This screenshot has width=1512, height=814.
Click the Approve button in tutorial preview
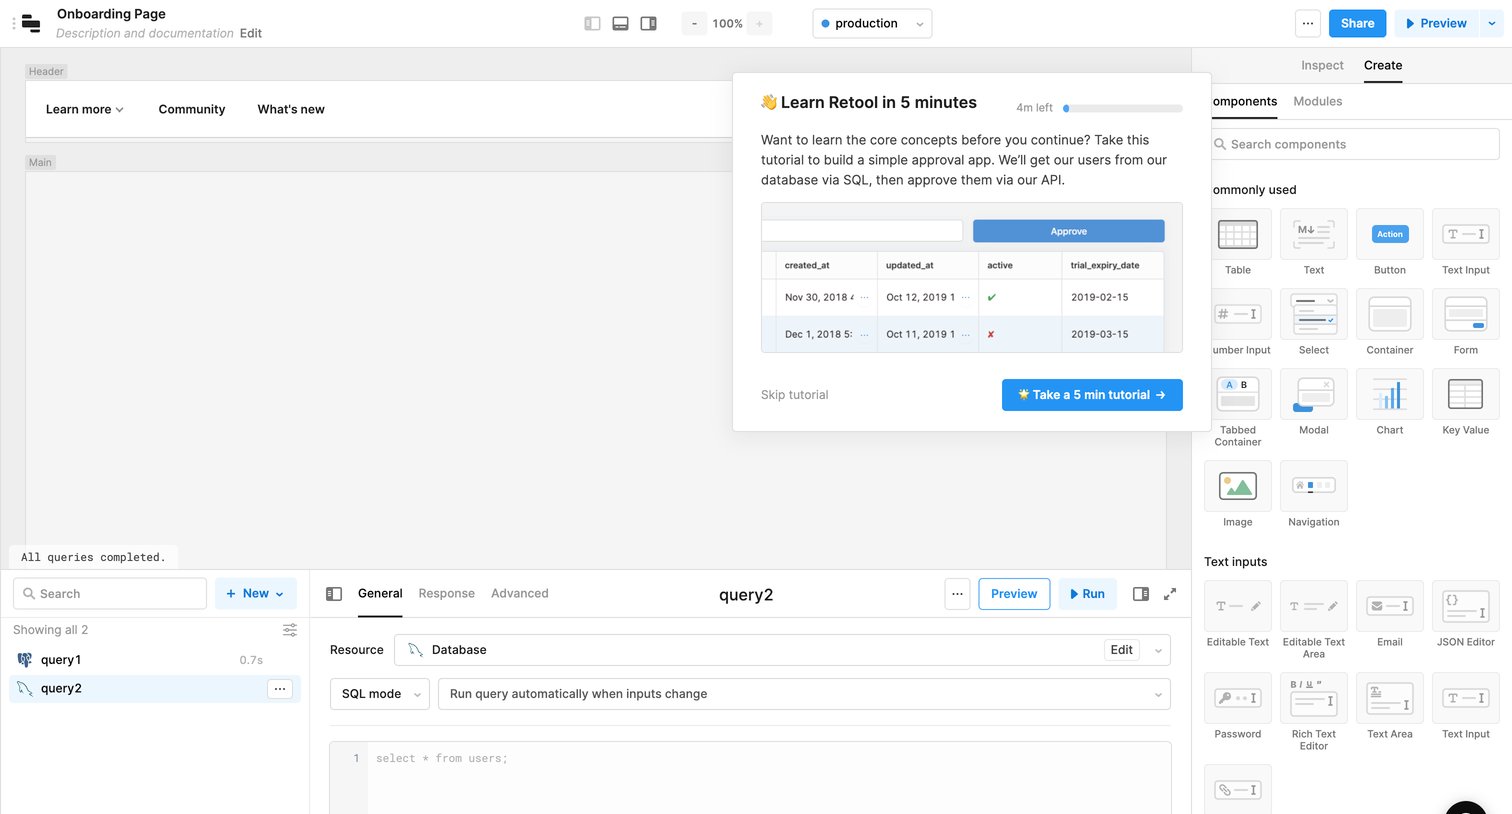point(1069,231)
